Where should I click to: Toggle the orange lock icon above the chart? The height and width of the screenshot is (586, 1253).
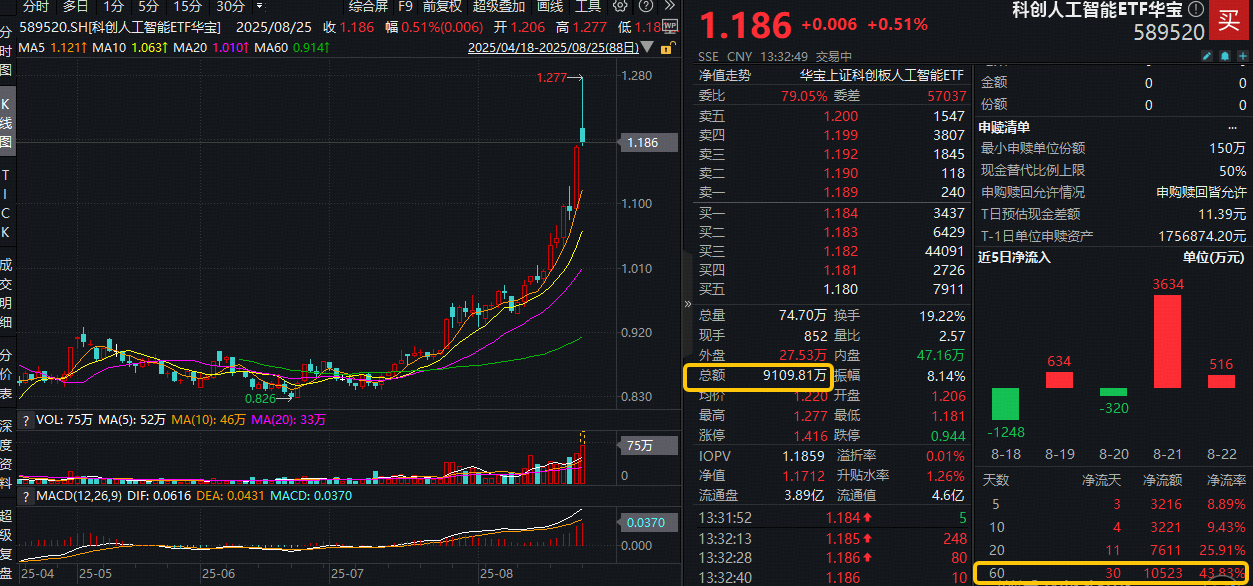[x=666, y=47]
